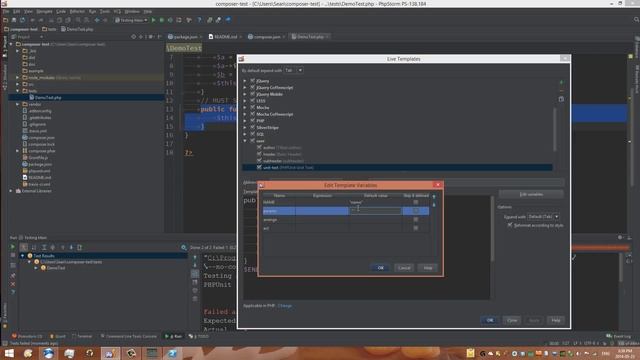Image resolution: width=640 pixels, height=360 pixels.
Task: Click the orange test progress bar
Action: 600,248
